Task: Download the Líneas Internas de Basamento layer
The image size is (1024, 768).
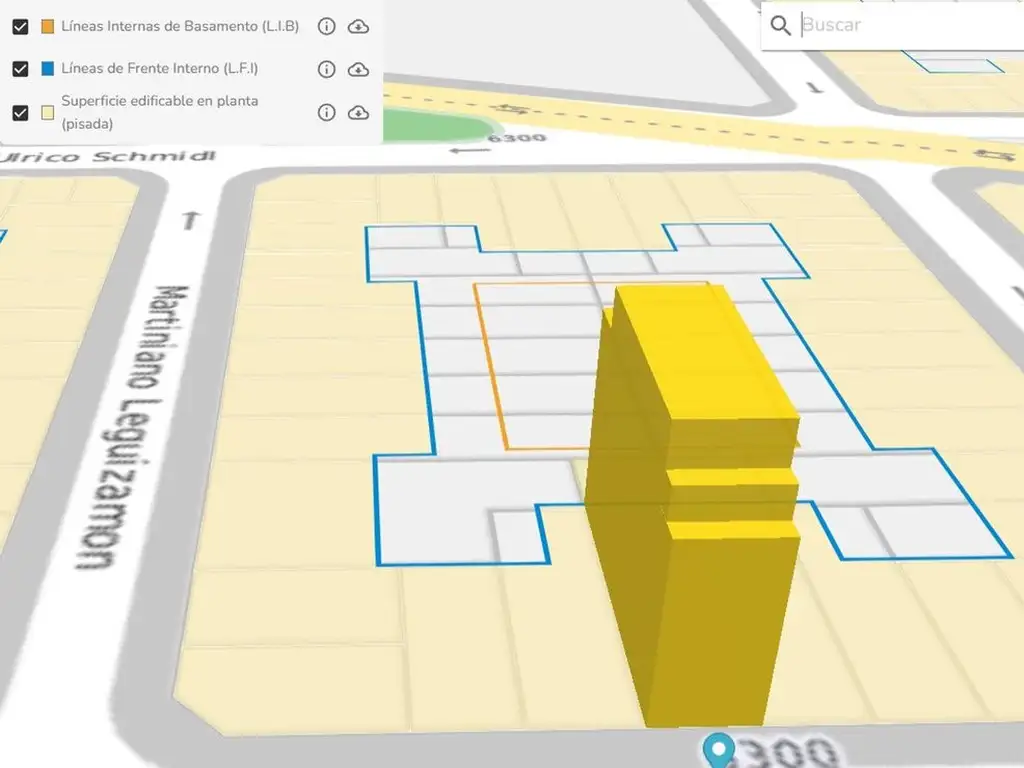Action: coord(358,27)
